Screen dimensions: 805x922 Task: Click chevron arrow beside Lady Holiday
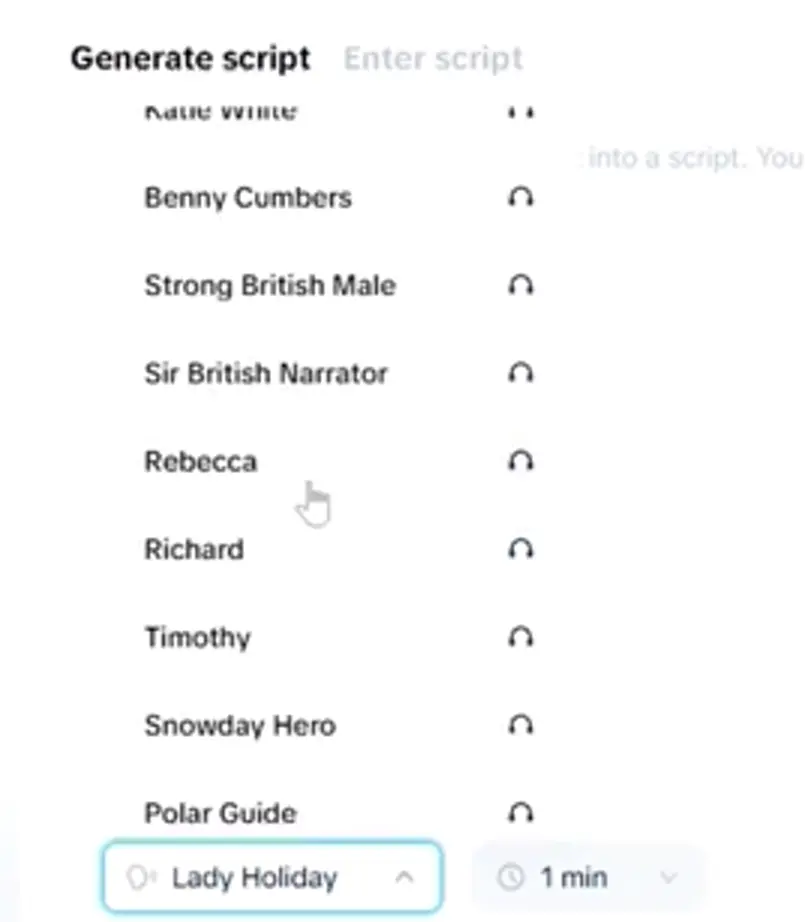click(404, 878)
